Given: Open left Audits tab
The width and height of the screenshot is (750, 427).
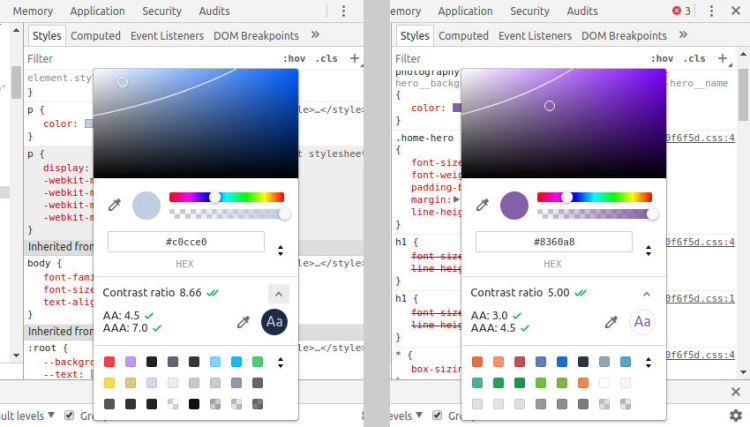Looking at the screenshot, I should click(214, 11).
